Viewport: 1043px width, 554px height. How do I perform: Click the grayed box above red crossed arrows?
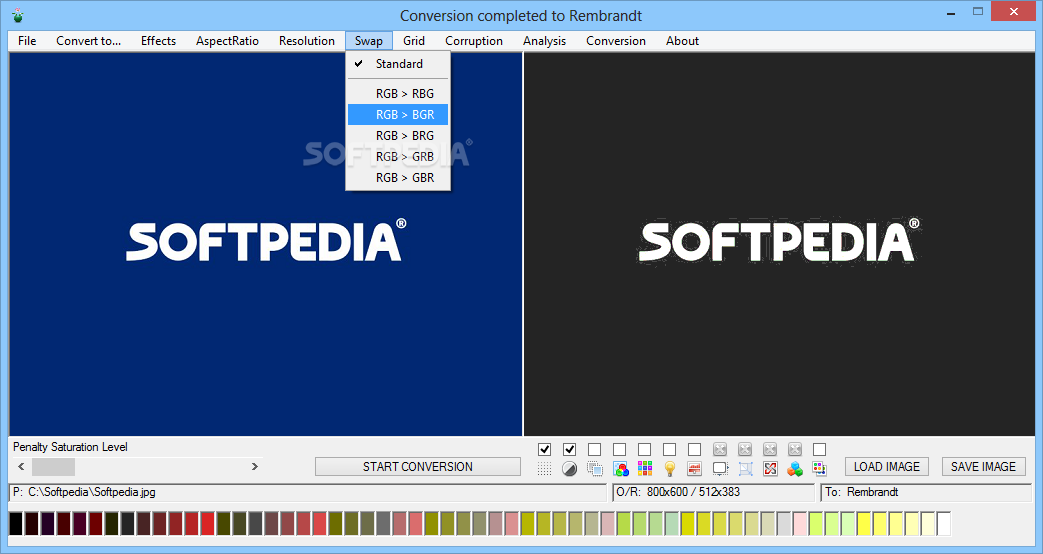pyautogui.click(x=770, y=450)
